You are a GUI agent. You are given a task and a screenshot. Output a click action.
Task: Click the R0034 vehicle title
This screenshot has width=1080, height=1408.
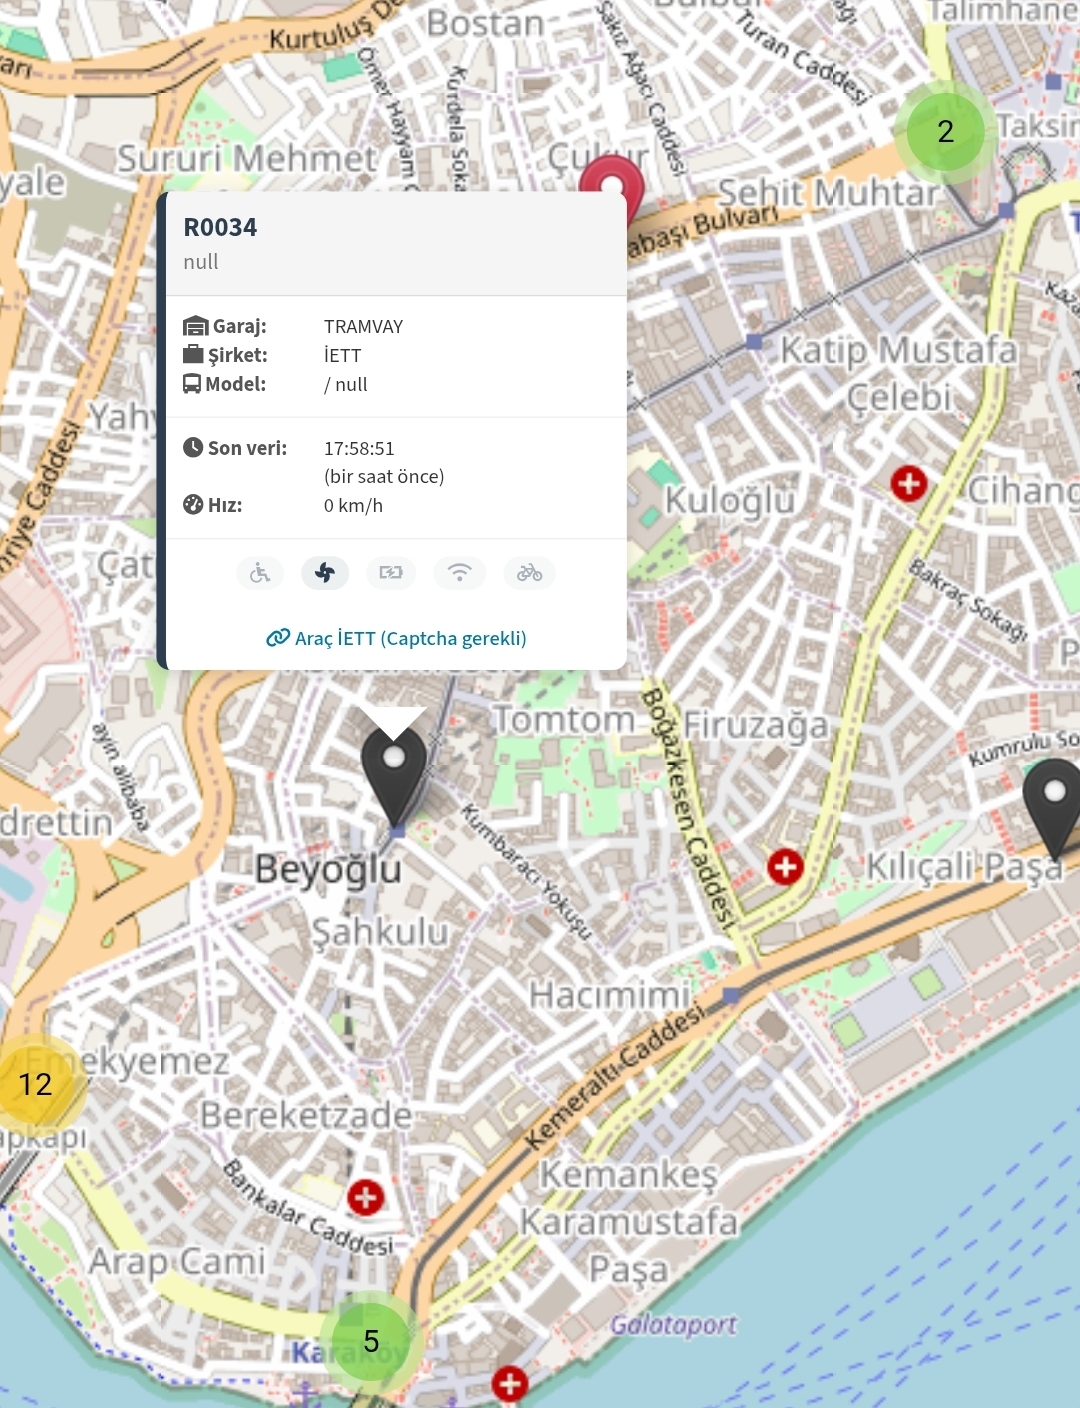(x=220, y=227)
